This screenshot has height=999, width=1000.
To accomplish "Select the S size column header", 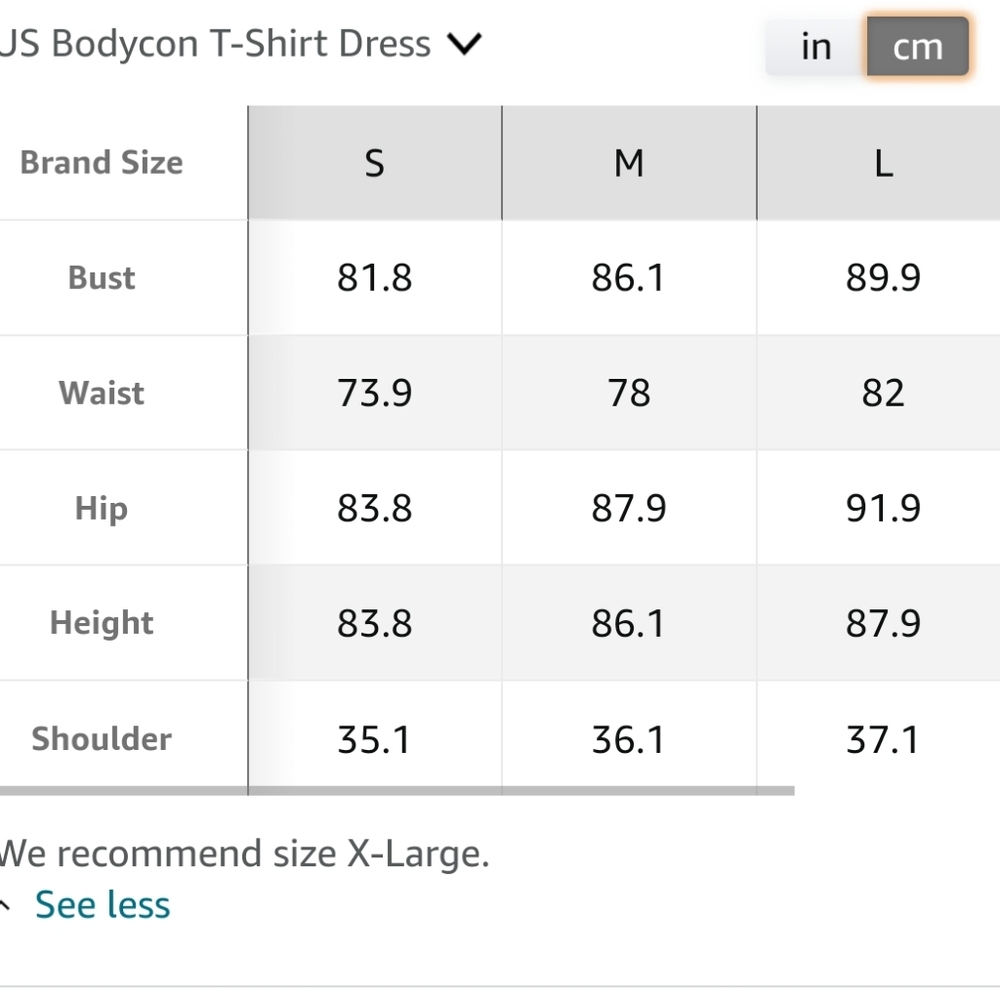I will click(374, 163).
